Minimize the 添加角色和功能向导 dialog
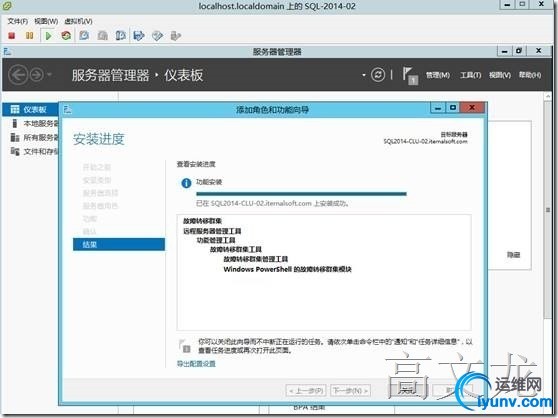 [438, 107]
